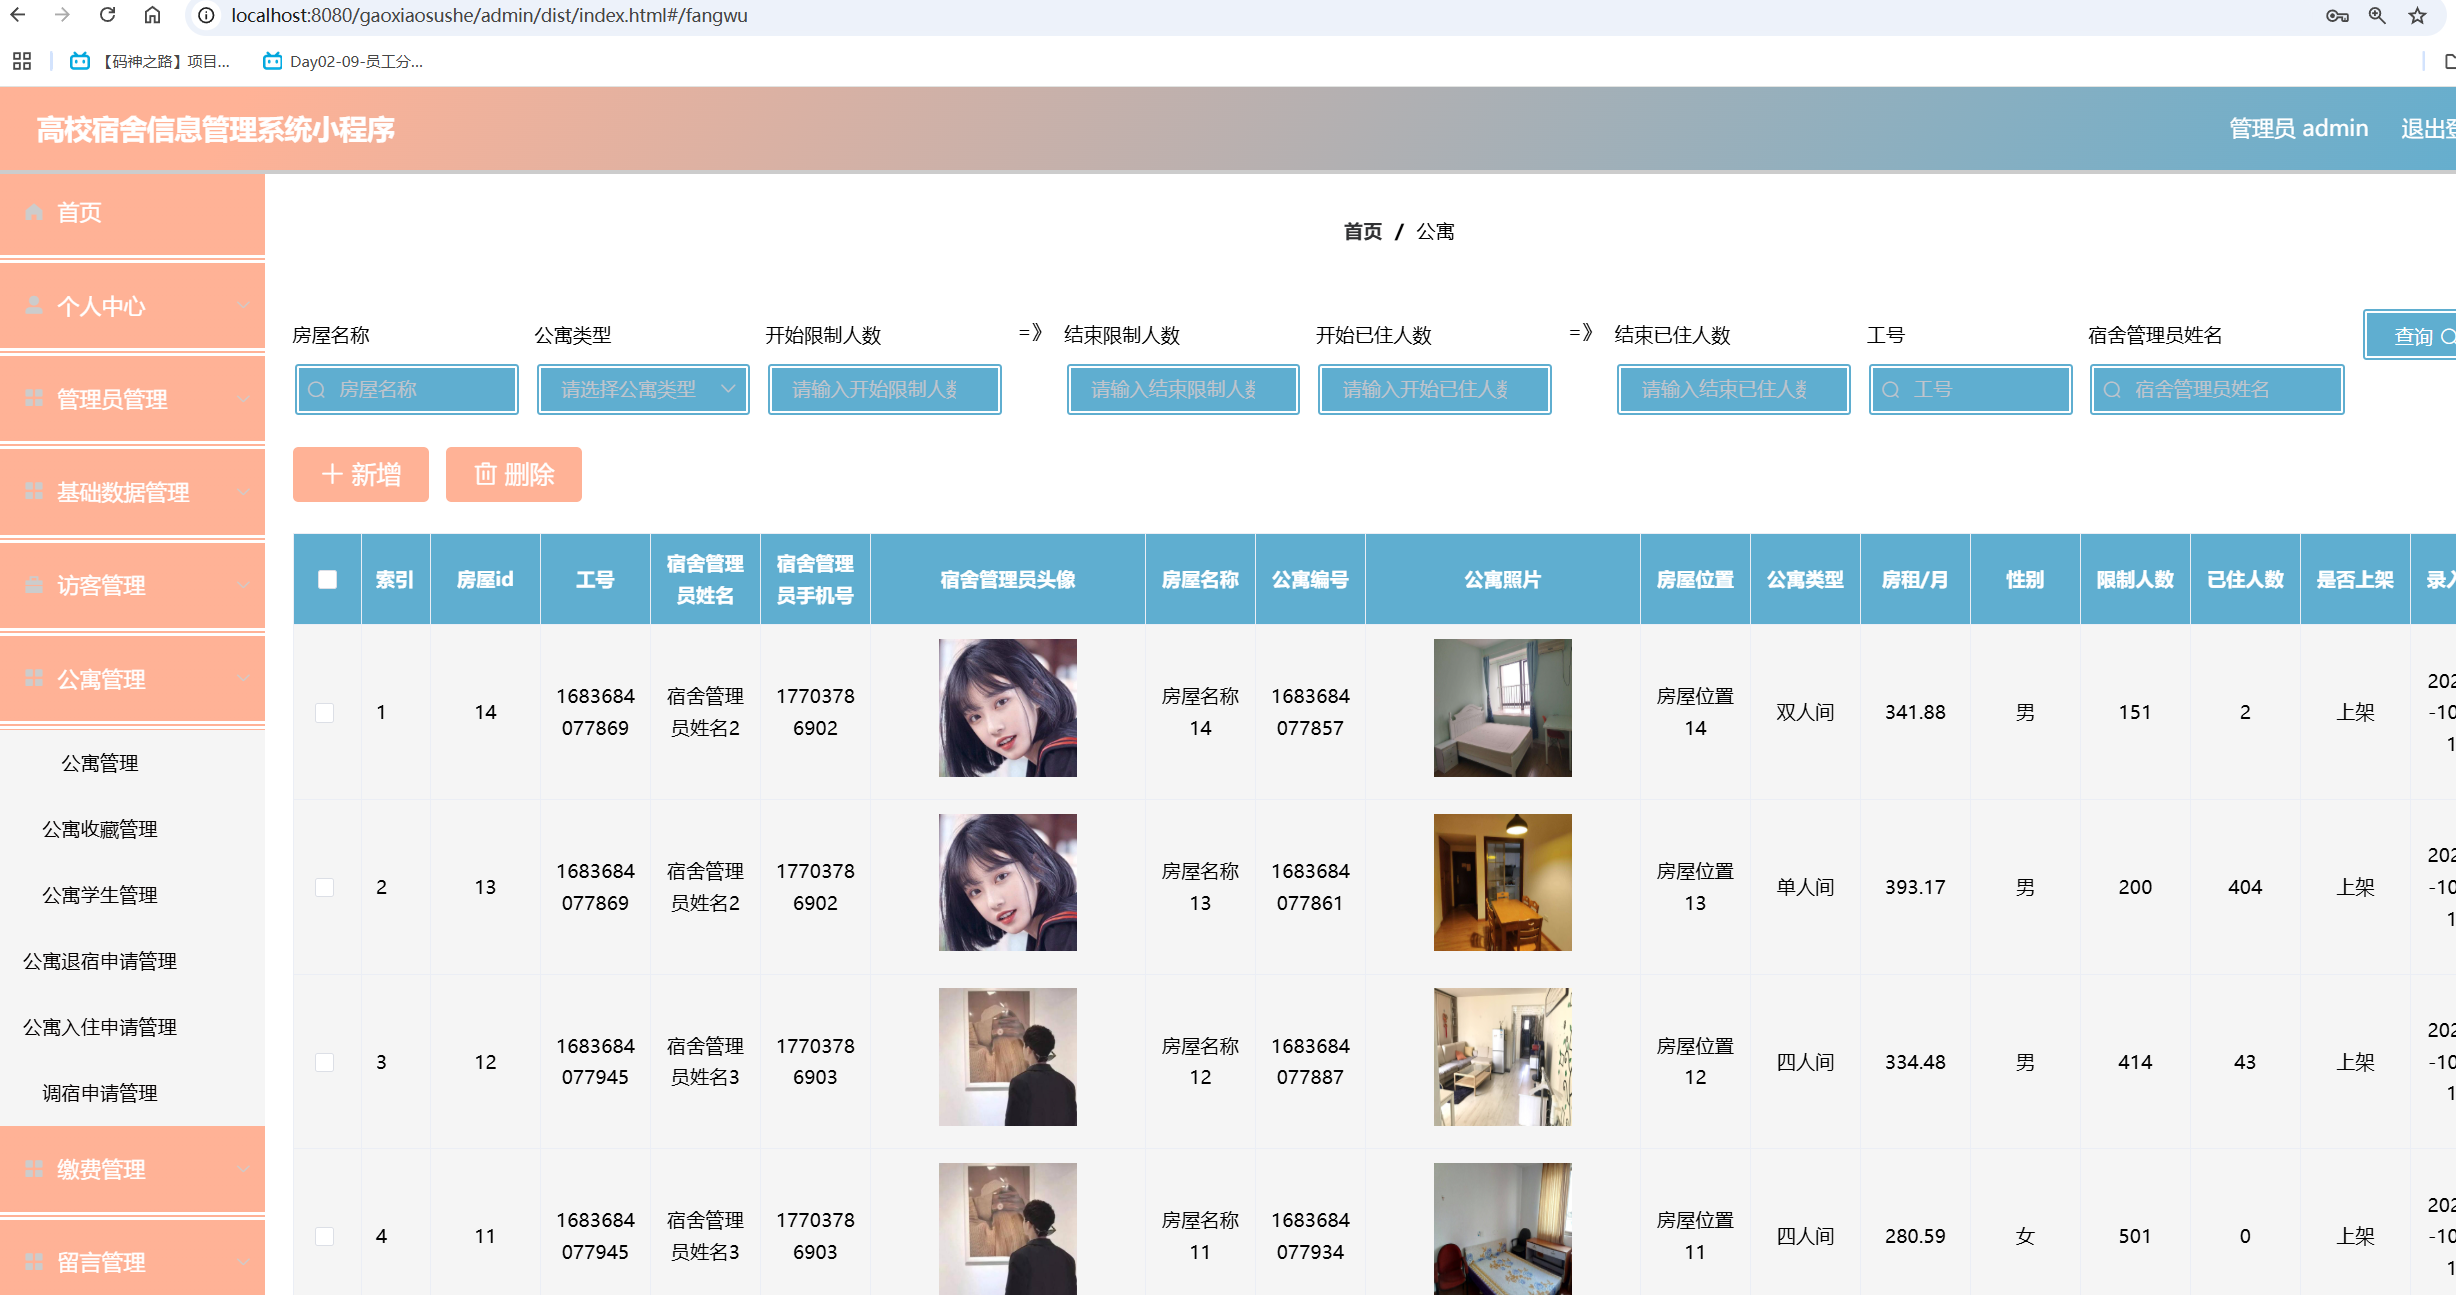The image size is (2456, 1295).
Task: Check the checkbox for row index 3
Action: click(x=324, y=1062)
